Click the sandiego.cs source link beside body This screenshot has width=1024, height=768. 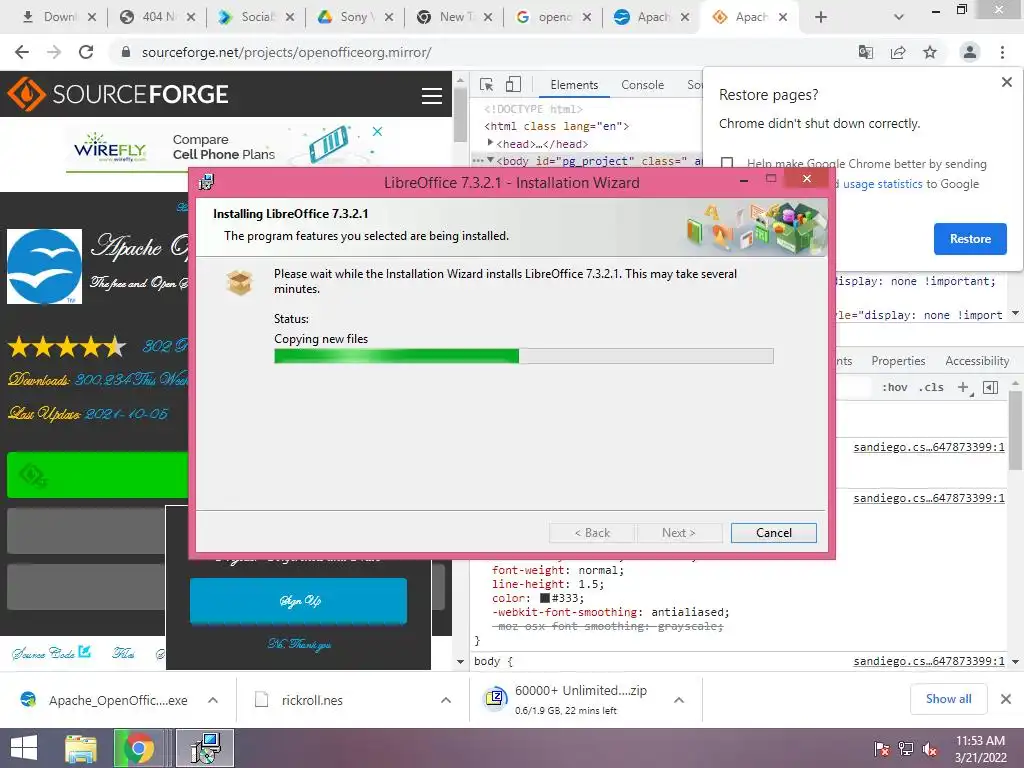pos(929,661)
